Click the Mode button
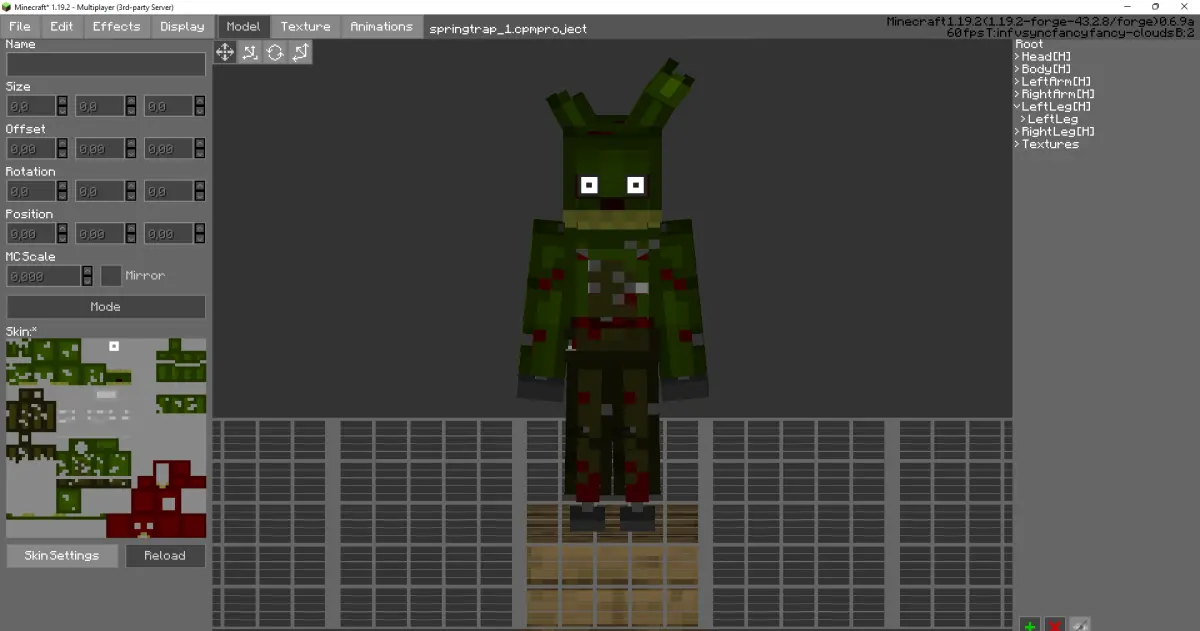This screenshot has width=1200, height=631. 106,307
